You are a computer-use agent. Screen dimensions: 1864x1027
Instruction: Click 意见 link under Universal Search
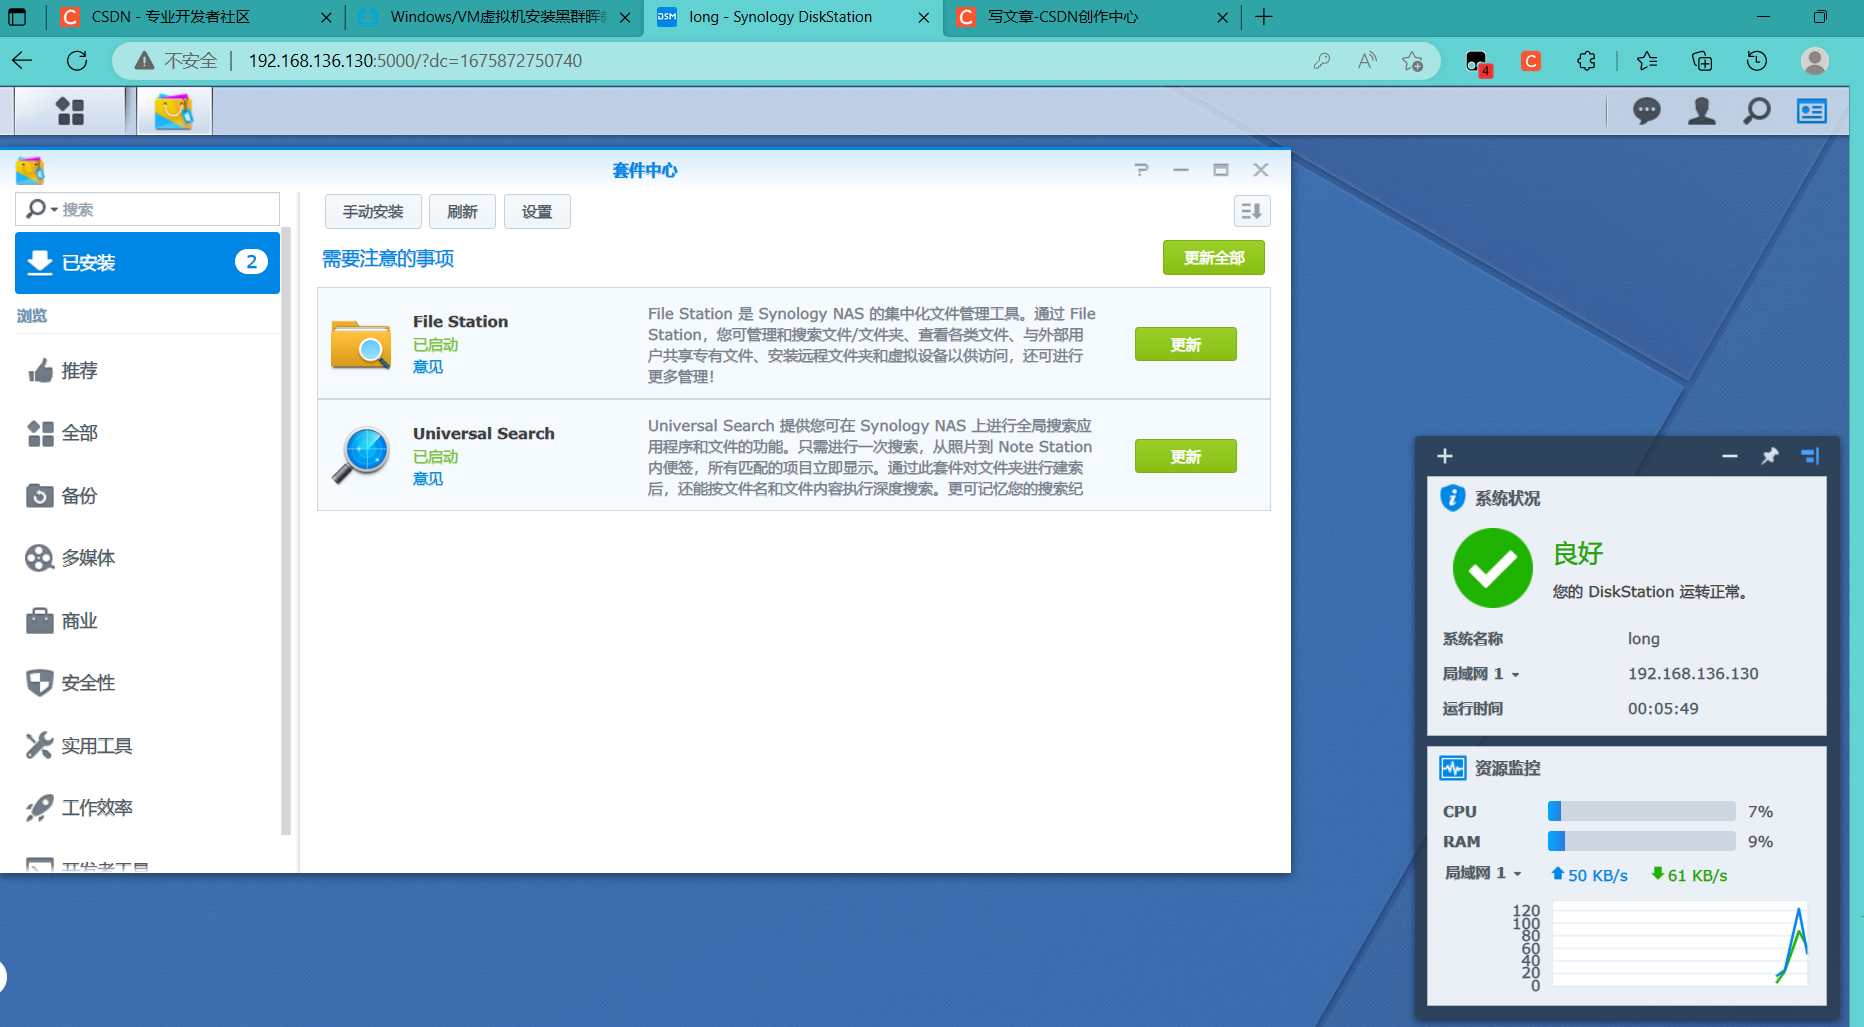pyautogui.click(x=428, y=479)
